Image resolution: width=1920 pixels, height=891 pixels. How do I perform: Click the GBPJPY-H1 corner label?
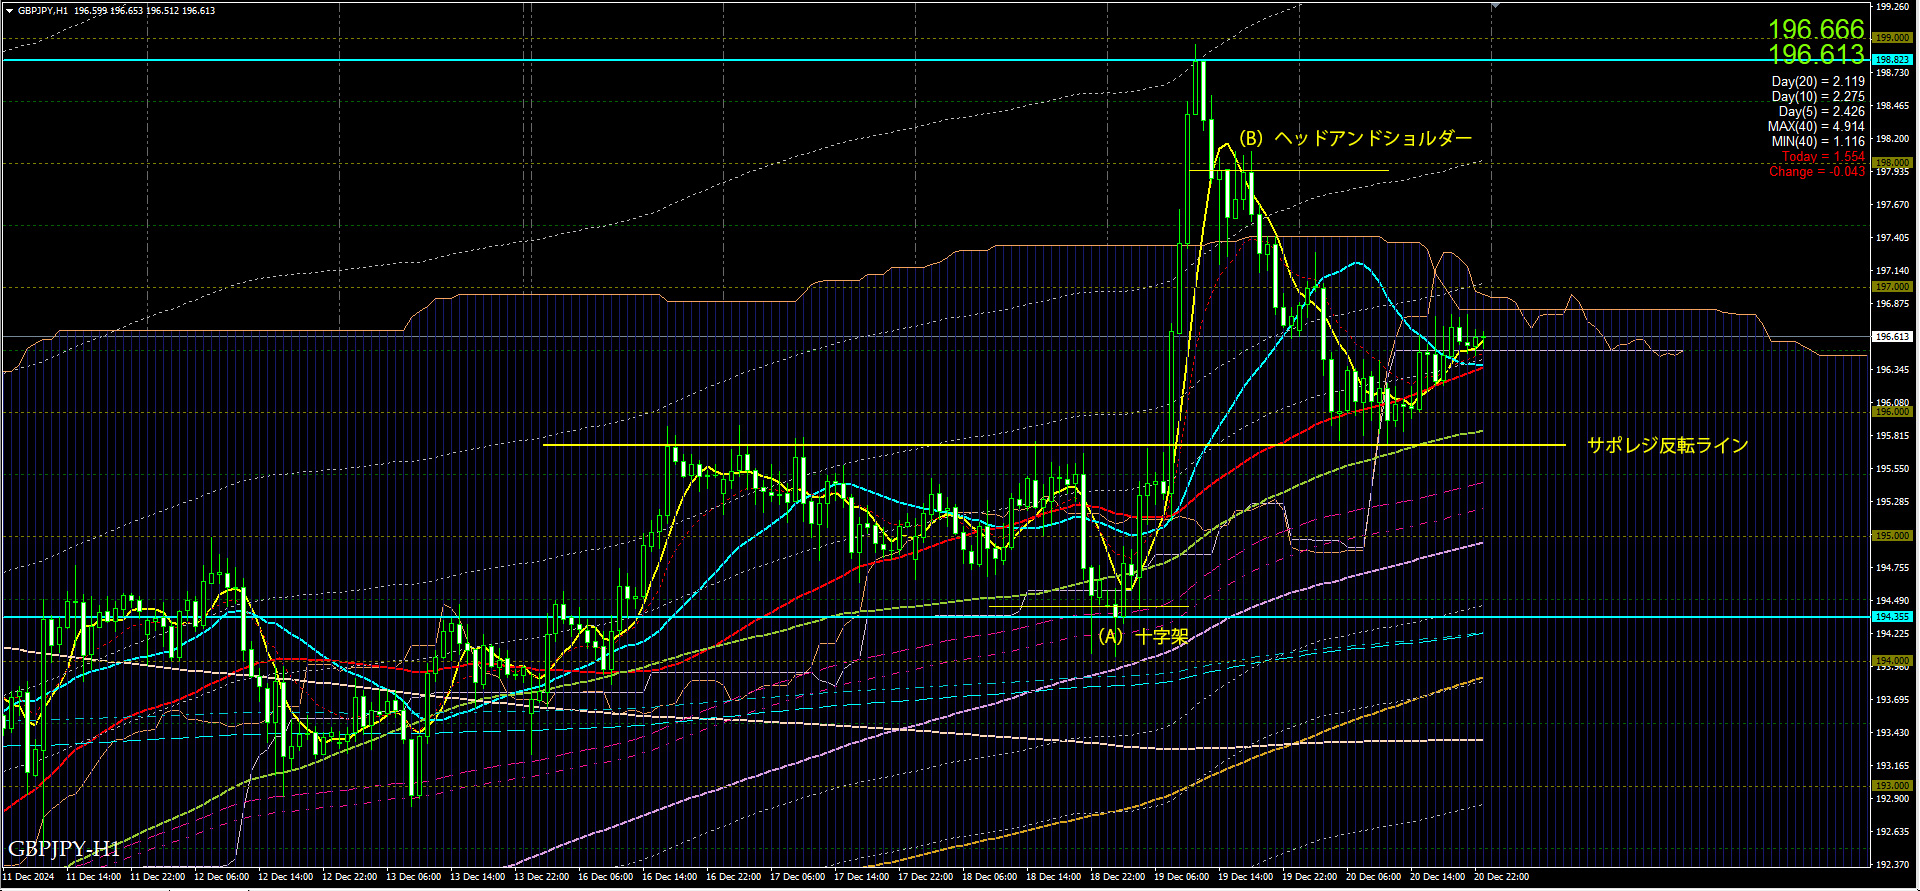tap(64, 849)
